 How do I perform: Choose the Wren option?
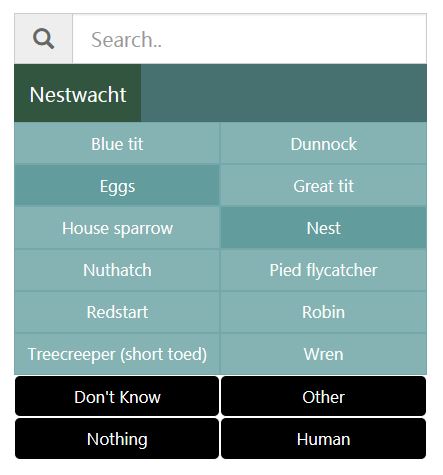(323, 354)
